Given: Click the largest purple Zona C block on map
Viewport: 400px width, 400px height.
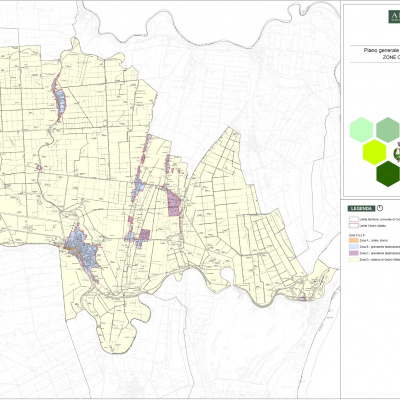Looking at the screenshot, I should point(174,203).
